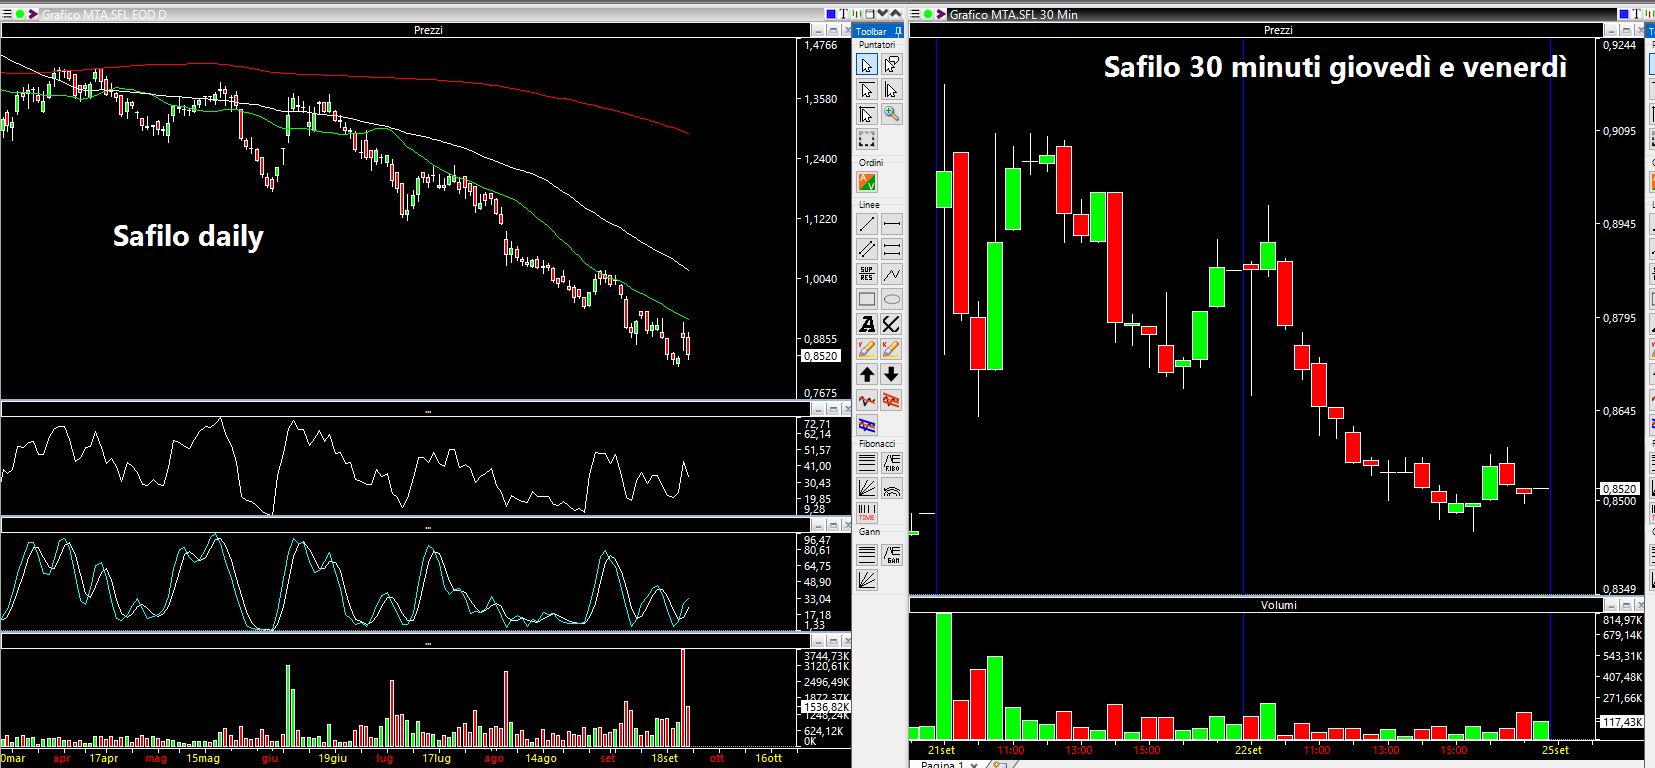Click the Volumi panel header
Image resolution: width=1655 pixels, height=768 pixels.
pos(1278,605)
